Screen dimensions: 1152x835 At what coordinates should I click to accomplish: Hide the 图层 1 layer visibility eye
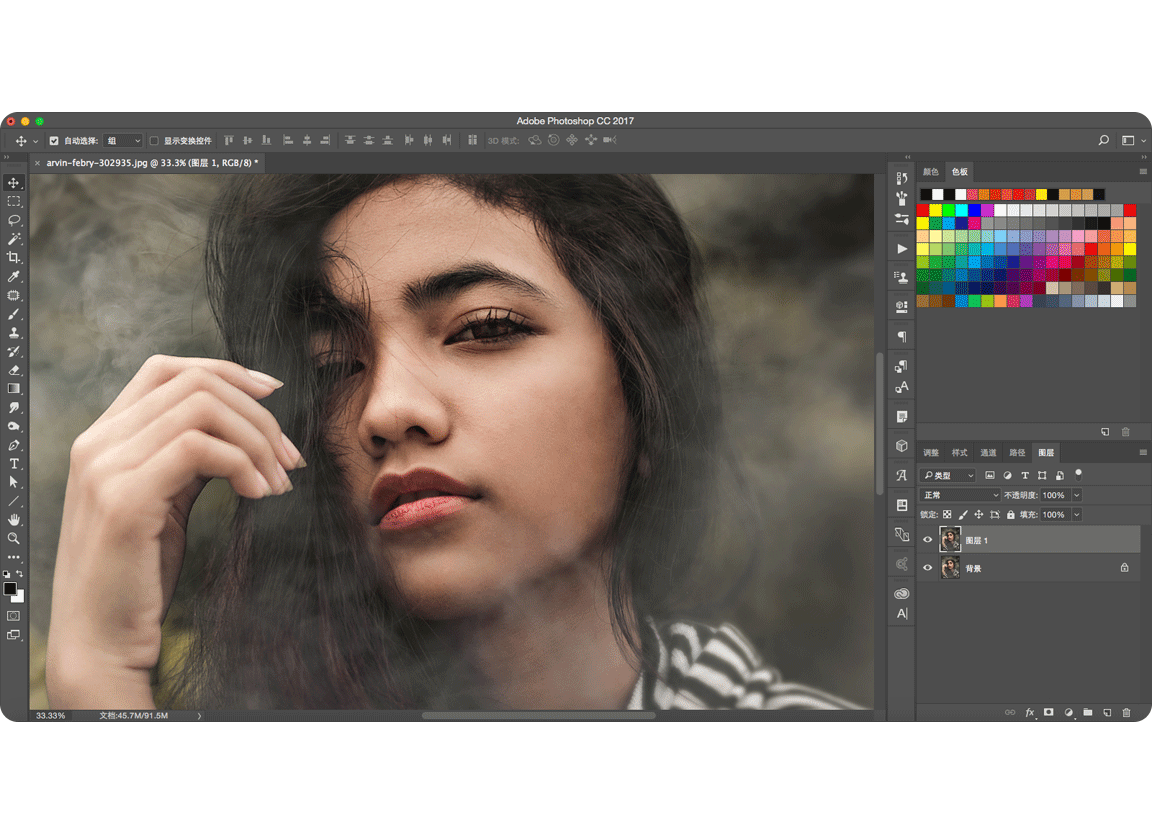[927, 540]
